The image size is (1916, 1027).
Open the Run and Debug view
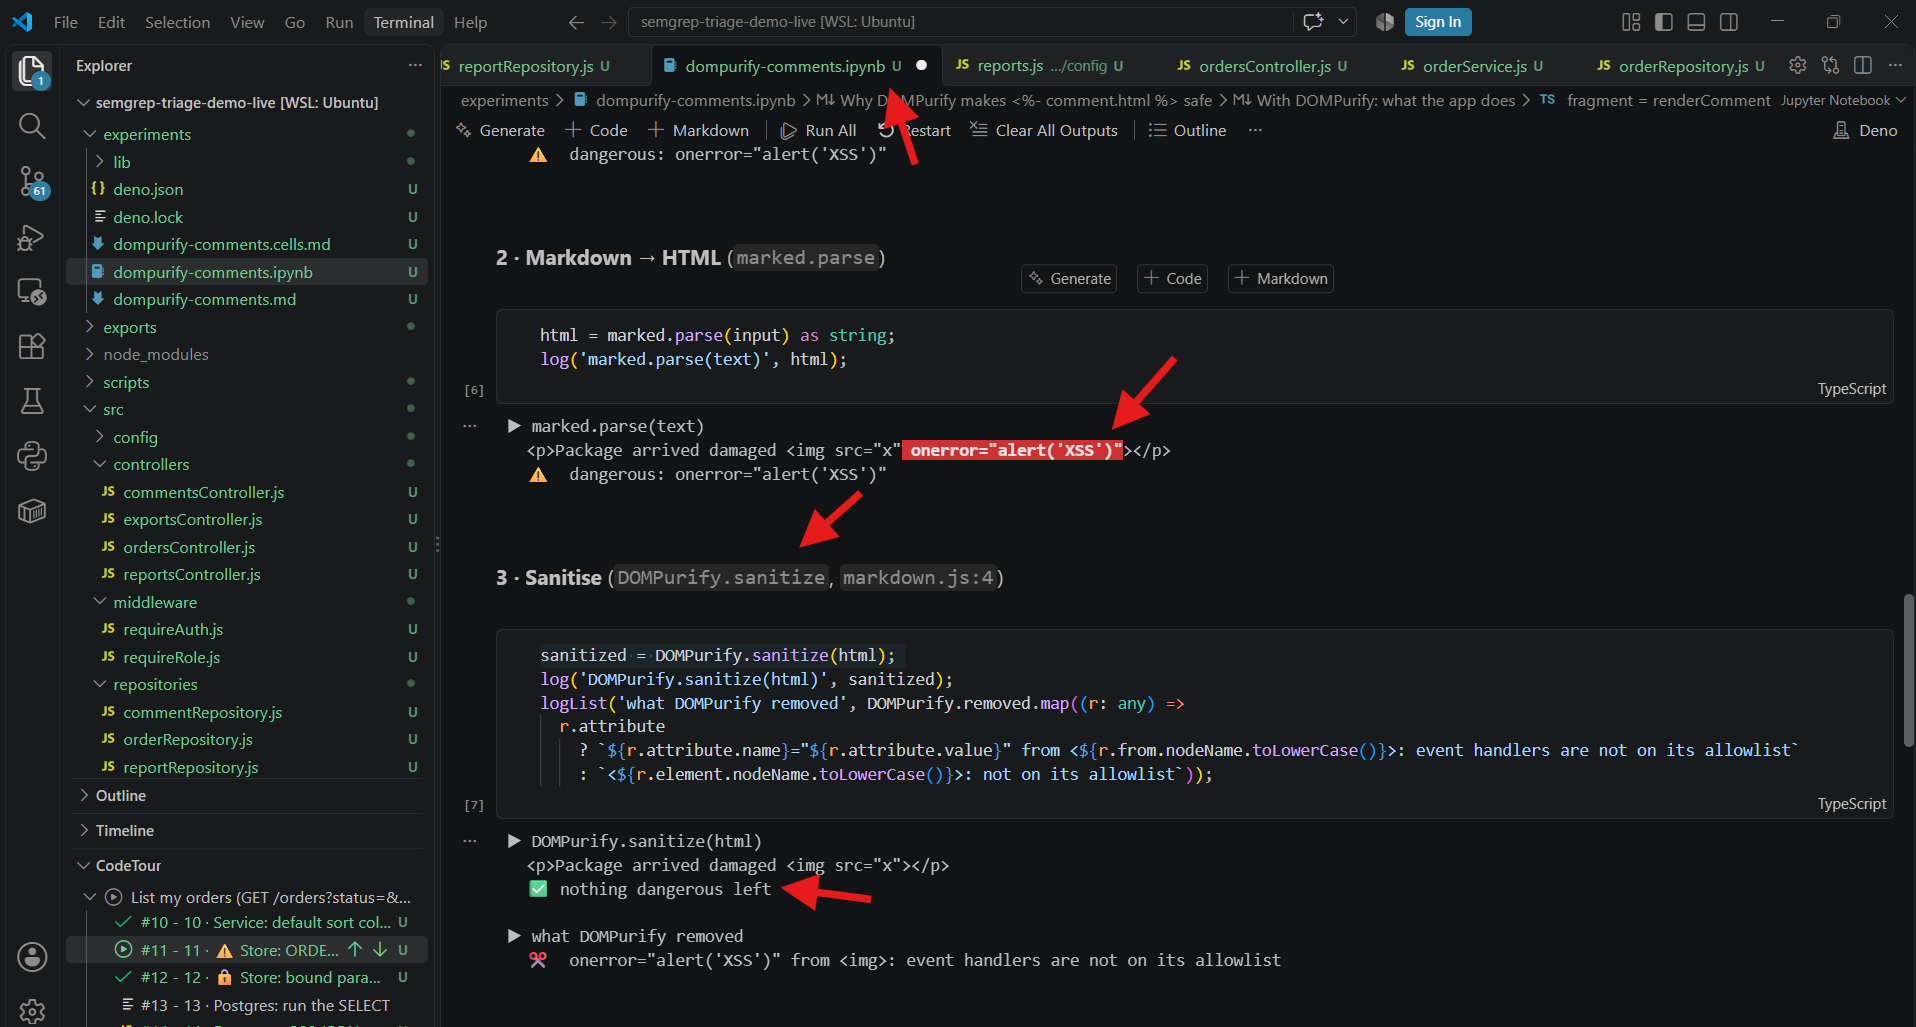[x=32, y=238]
